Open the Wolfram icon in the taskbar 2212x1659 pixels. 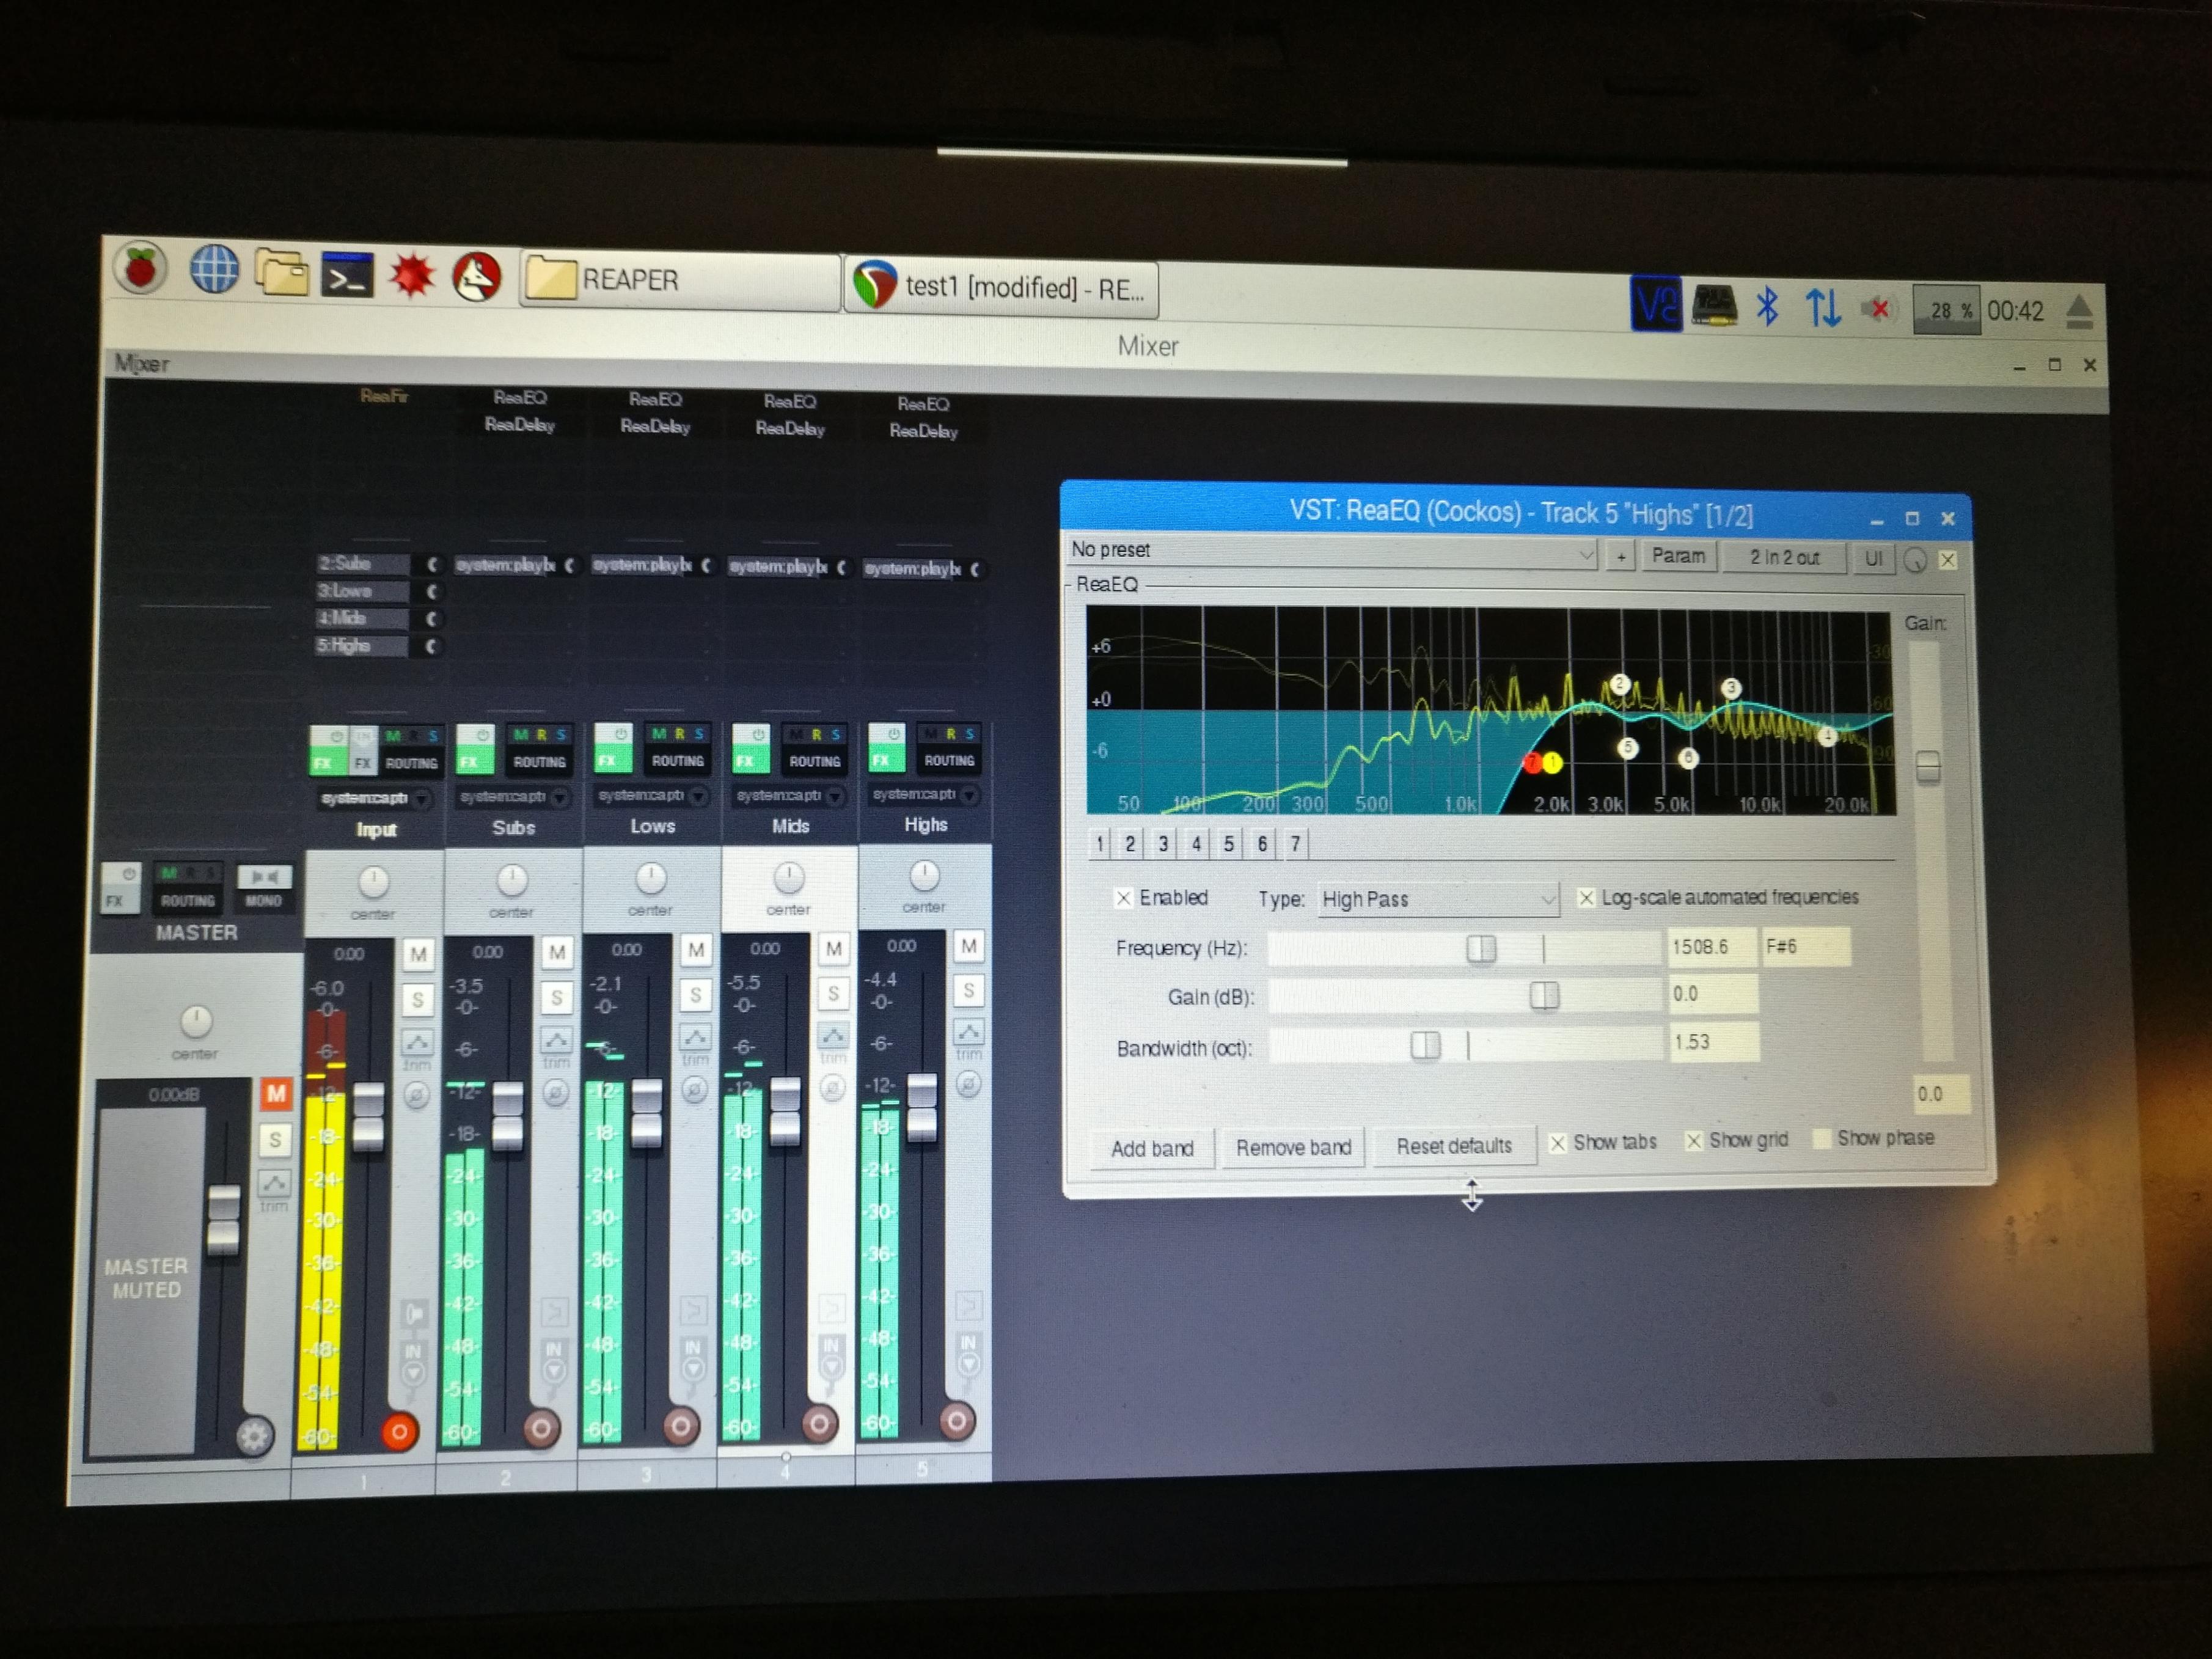[477, 278]
